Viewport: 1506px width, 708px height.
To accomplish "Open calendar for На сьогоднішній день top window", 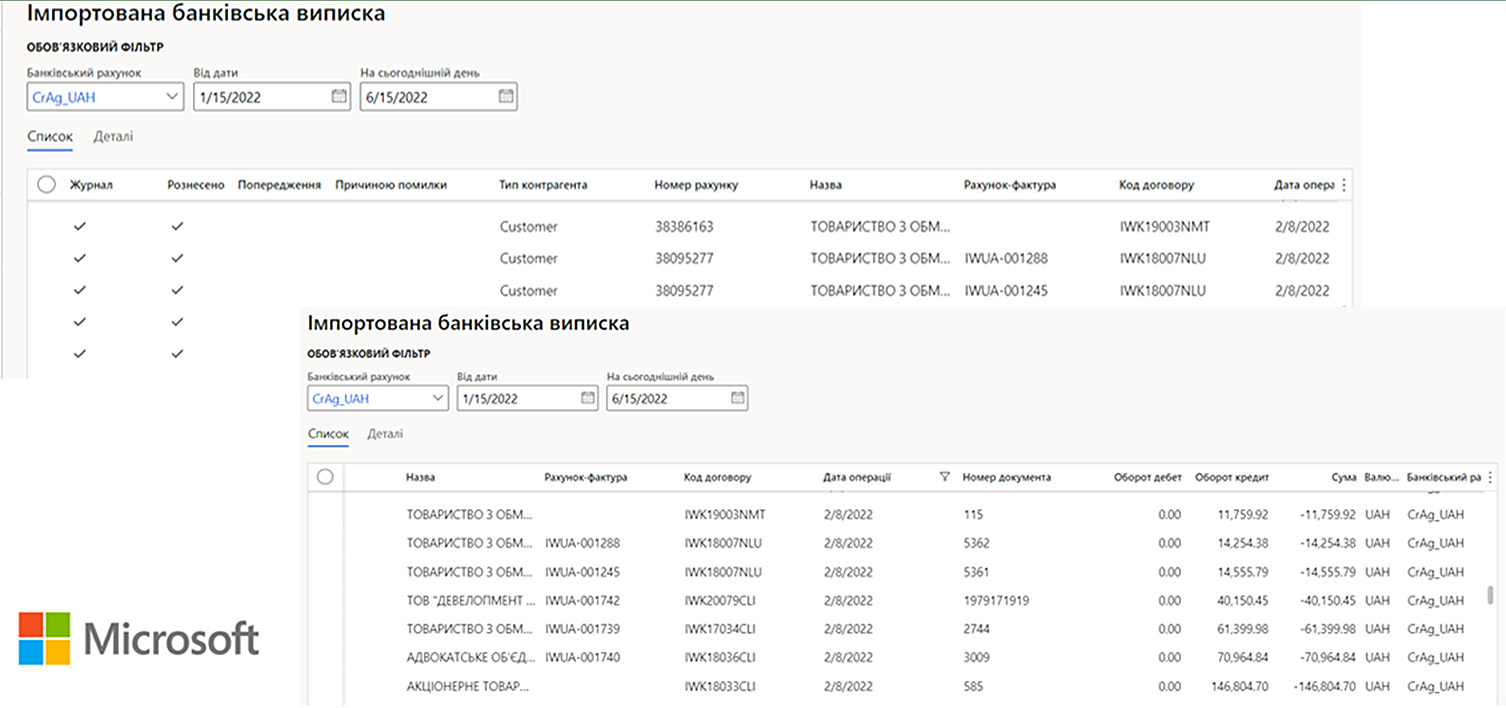I will point(505,96).
